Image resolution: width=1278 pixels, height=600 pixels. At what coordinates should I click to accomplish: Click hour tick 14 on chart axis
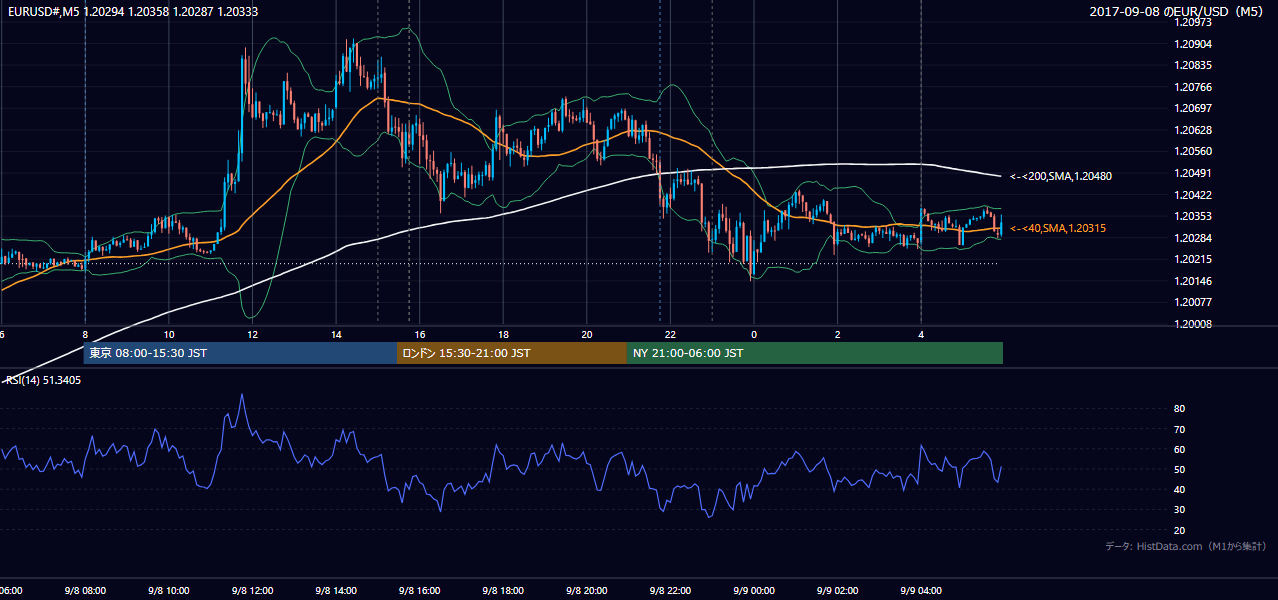click(x=337, y=335)
